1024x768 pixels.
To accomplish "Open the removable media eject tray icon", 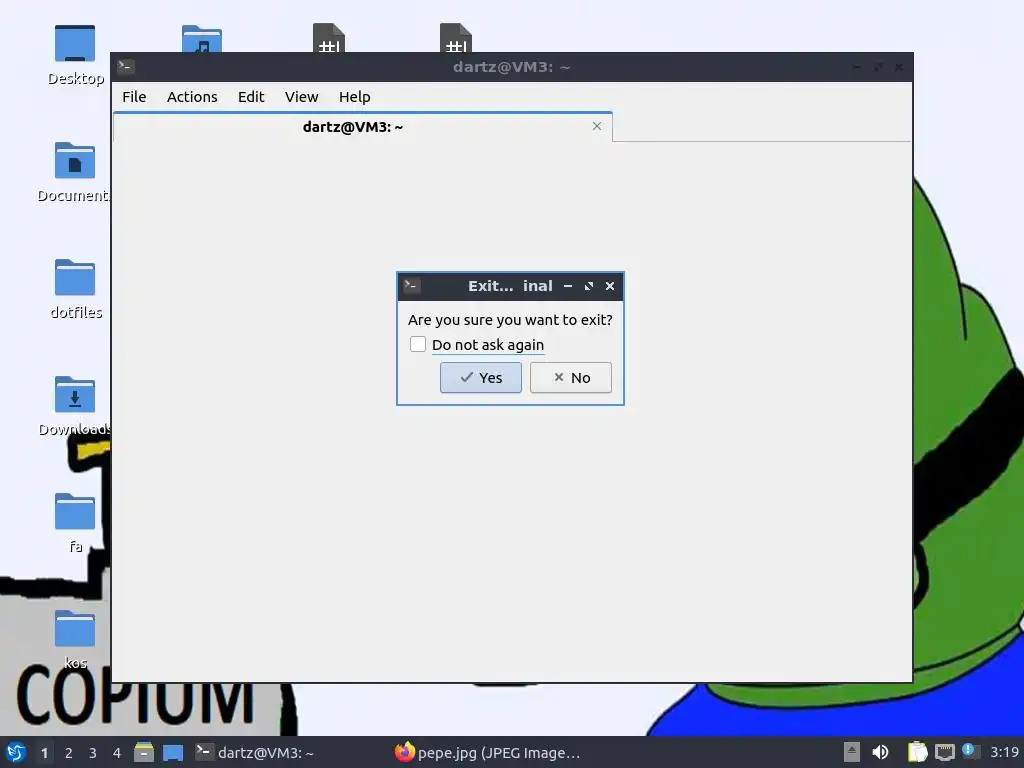I will 852,752.
